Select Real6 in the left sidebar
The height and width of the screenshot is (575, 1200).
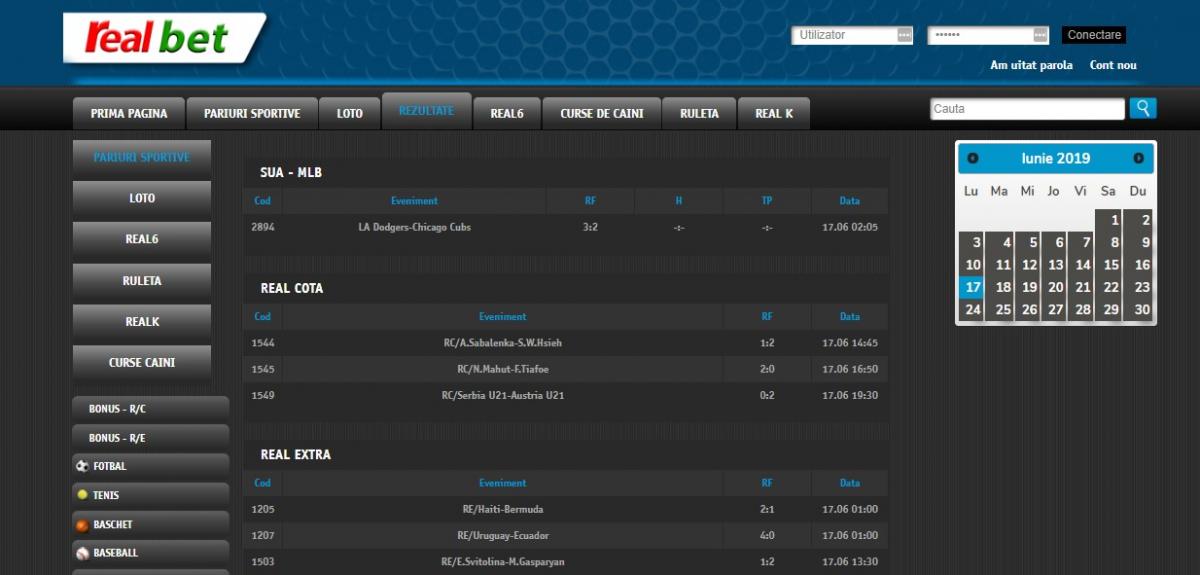142,239
